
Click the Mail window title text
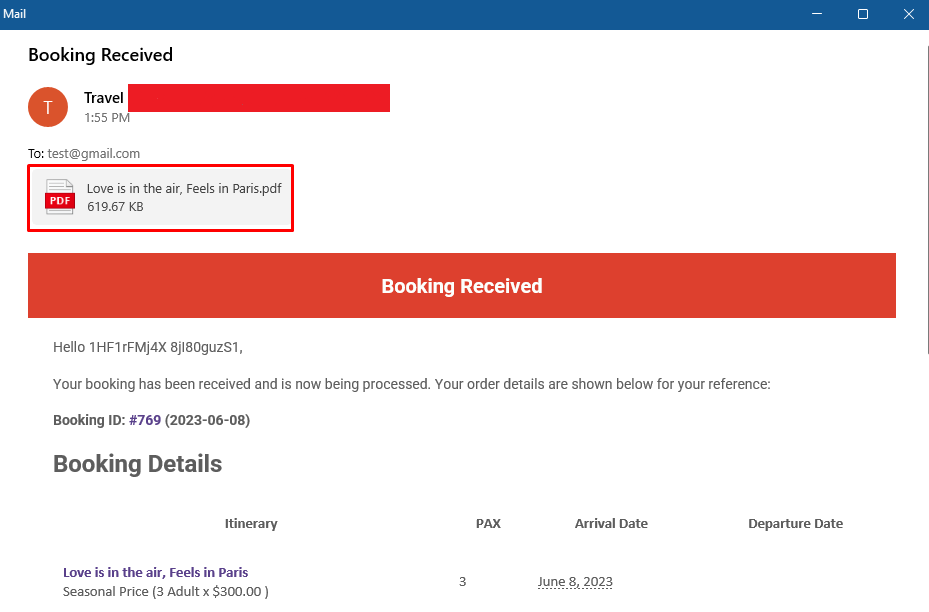point(14,14)
